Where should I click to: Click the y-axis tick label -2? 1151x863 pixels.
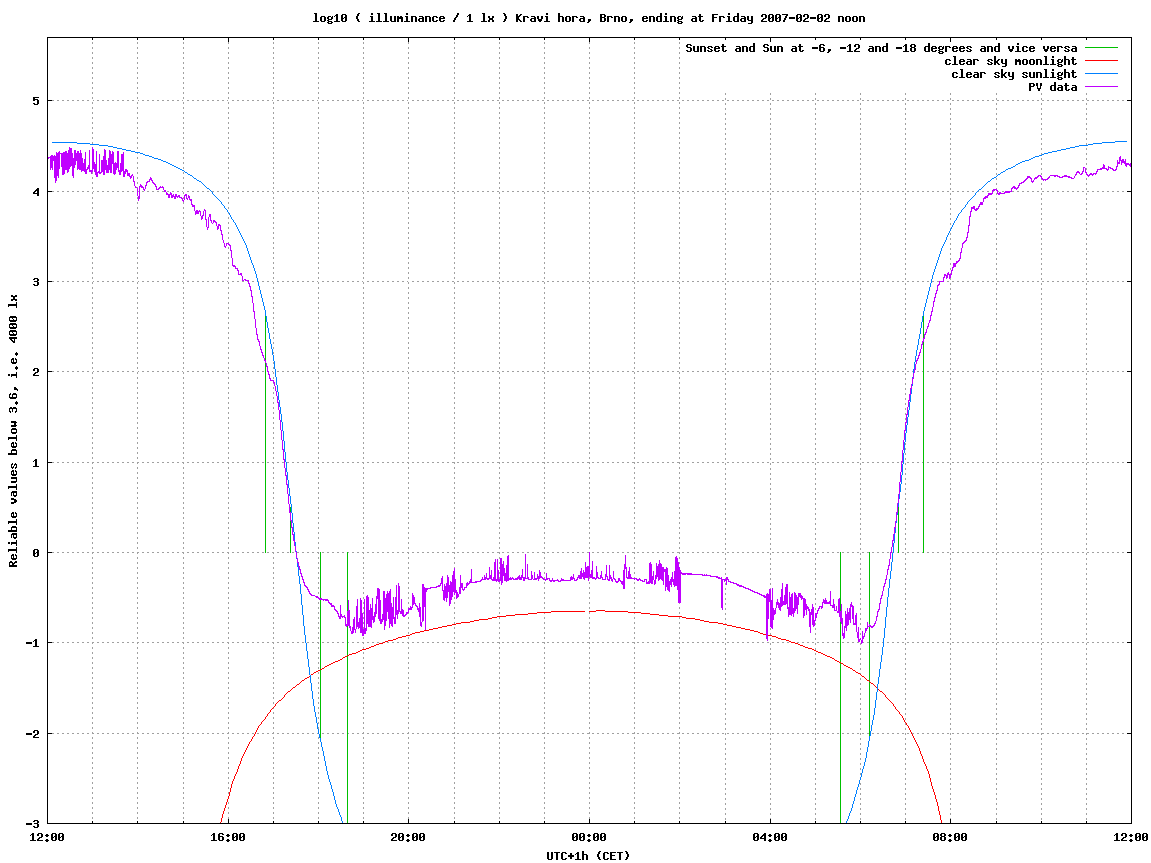tap(32, 734)
